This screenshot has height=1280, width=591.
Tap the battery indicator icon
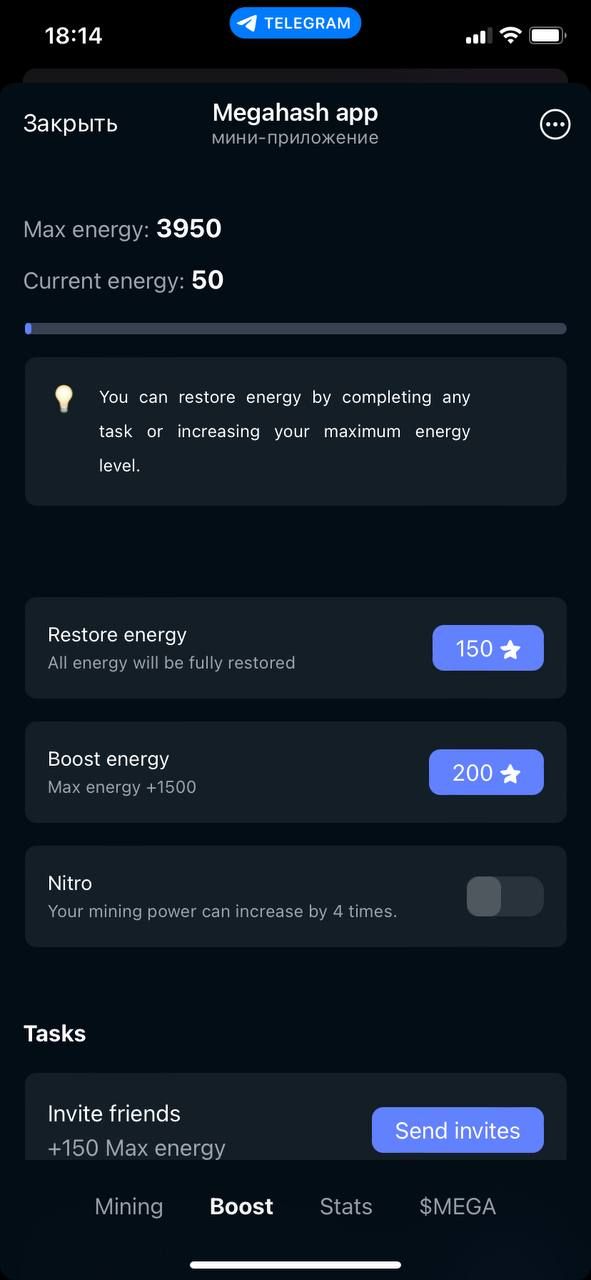548,36
